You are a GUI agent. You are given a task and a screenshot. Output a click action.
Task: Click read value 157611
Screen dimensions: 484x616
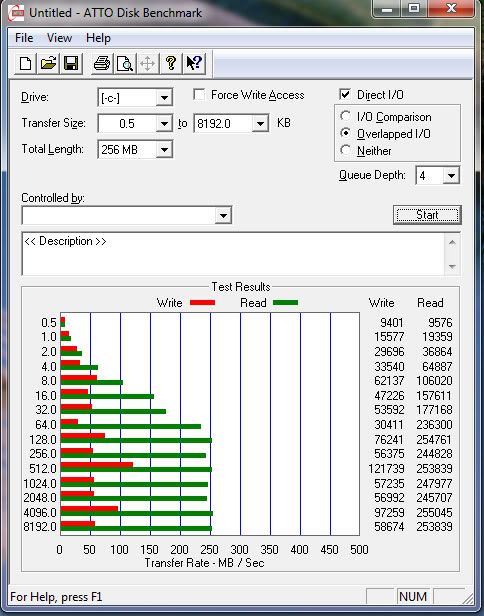click(434, 396)
